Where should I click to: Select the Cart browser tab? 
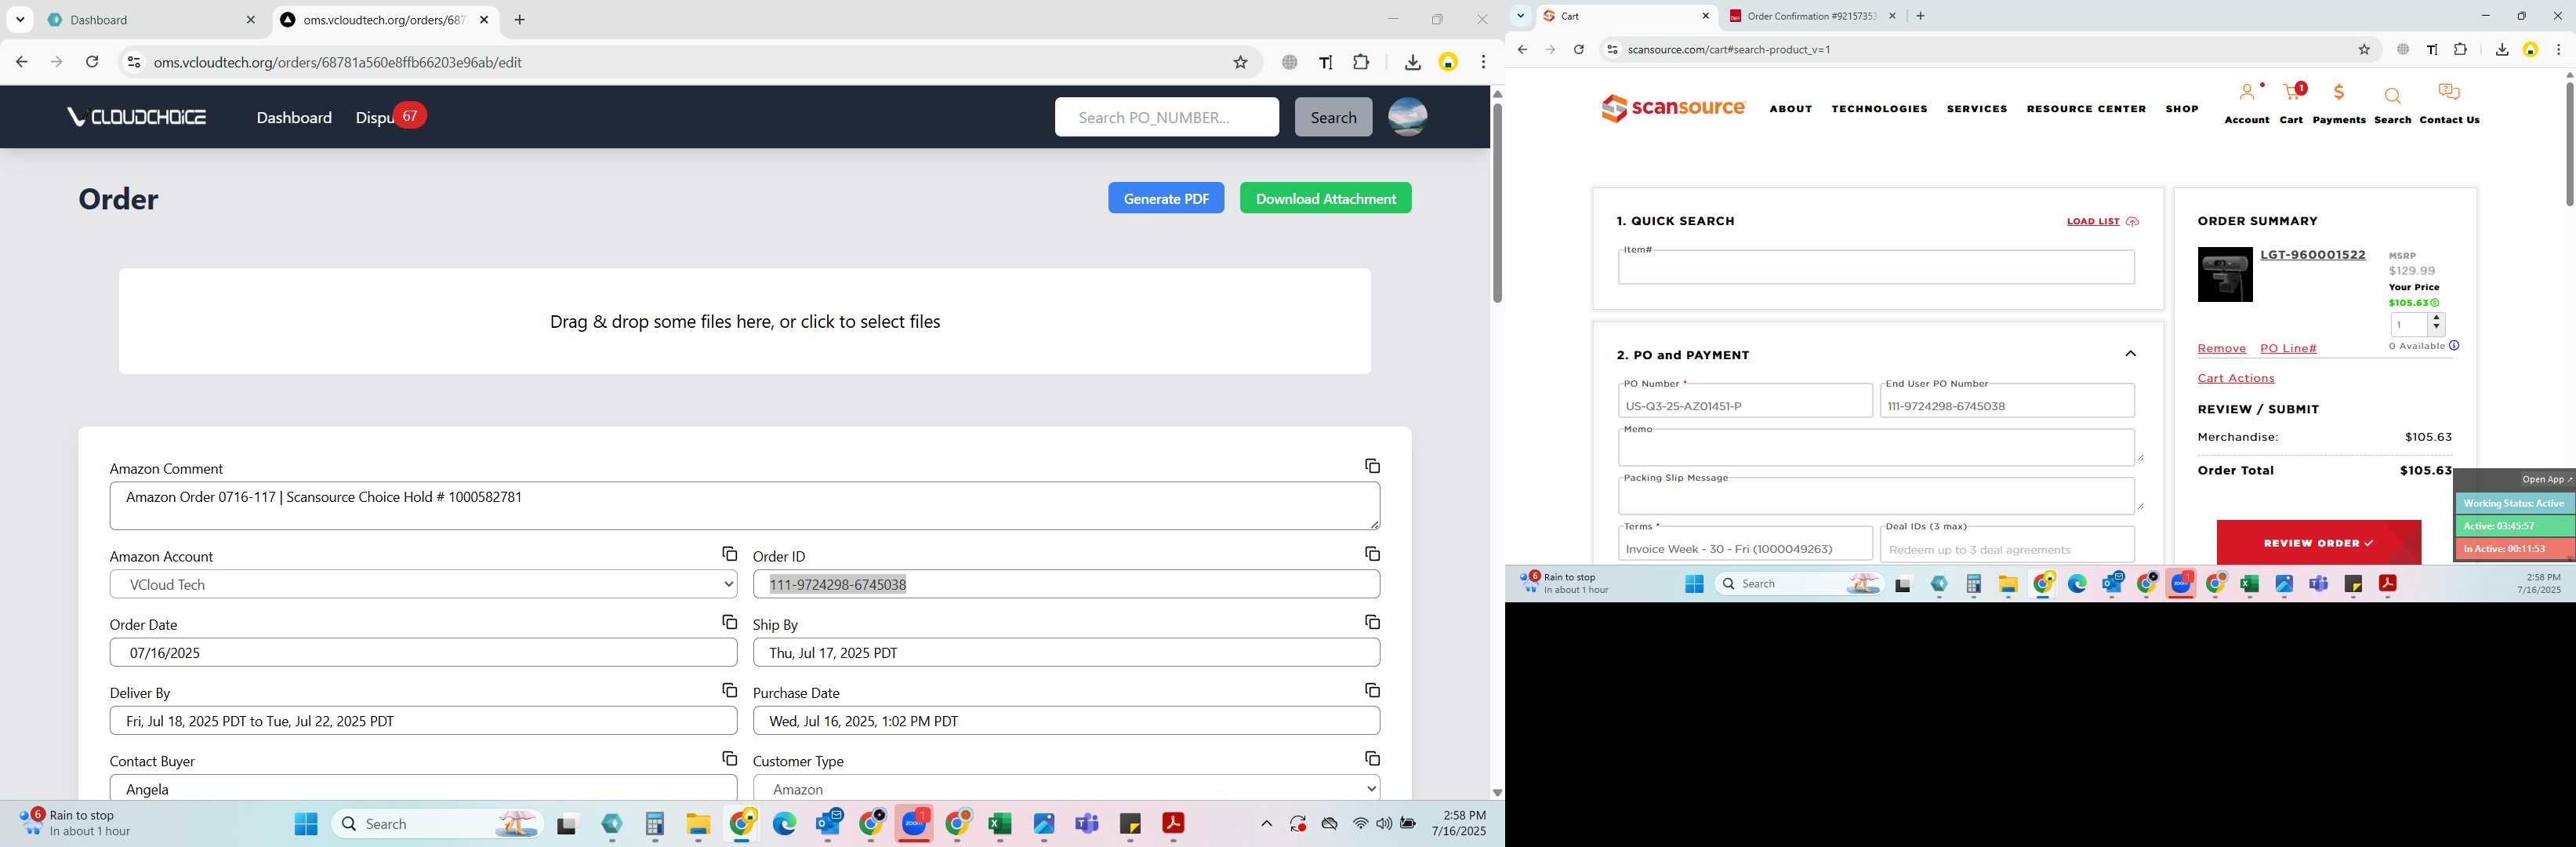pos(1626,16)
